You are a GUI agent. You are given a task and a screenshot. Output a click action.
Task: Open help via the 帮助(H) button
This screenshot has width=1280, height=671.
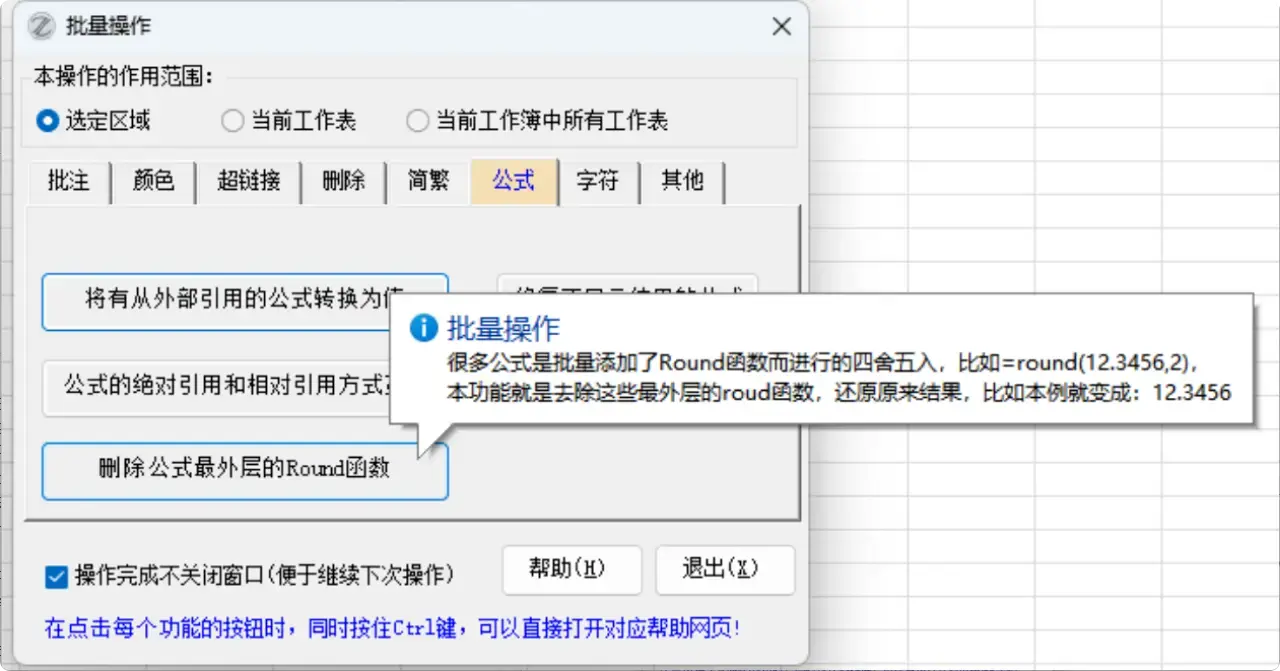point(572,569)
